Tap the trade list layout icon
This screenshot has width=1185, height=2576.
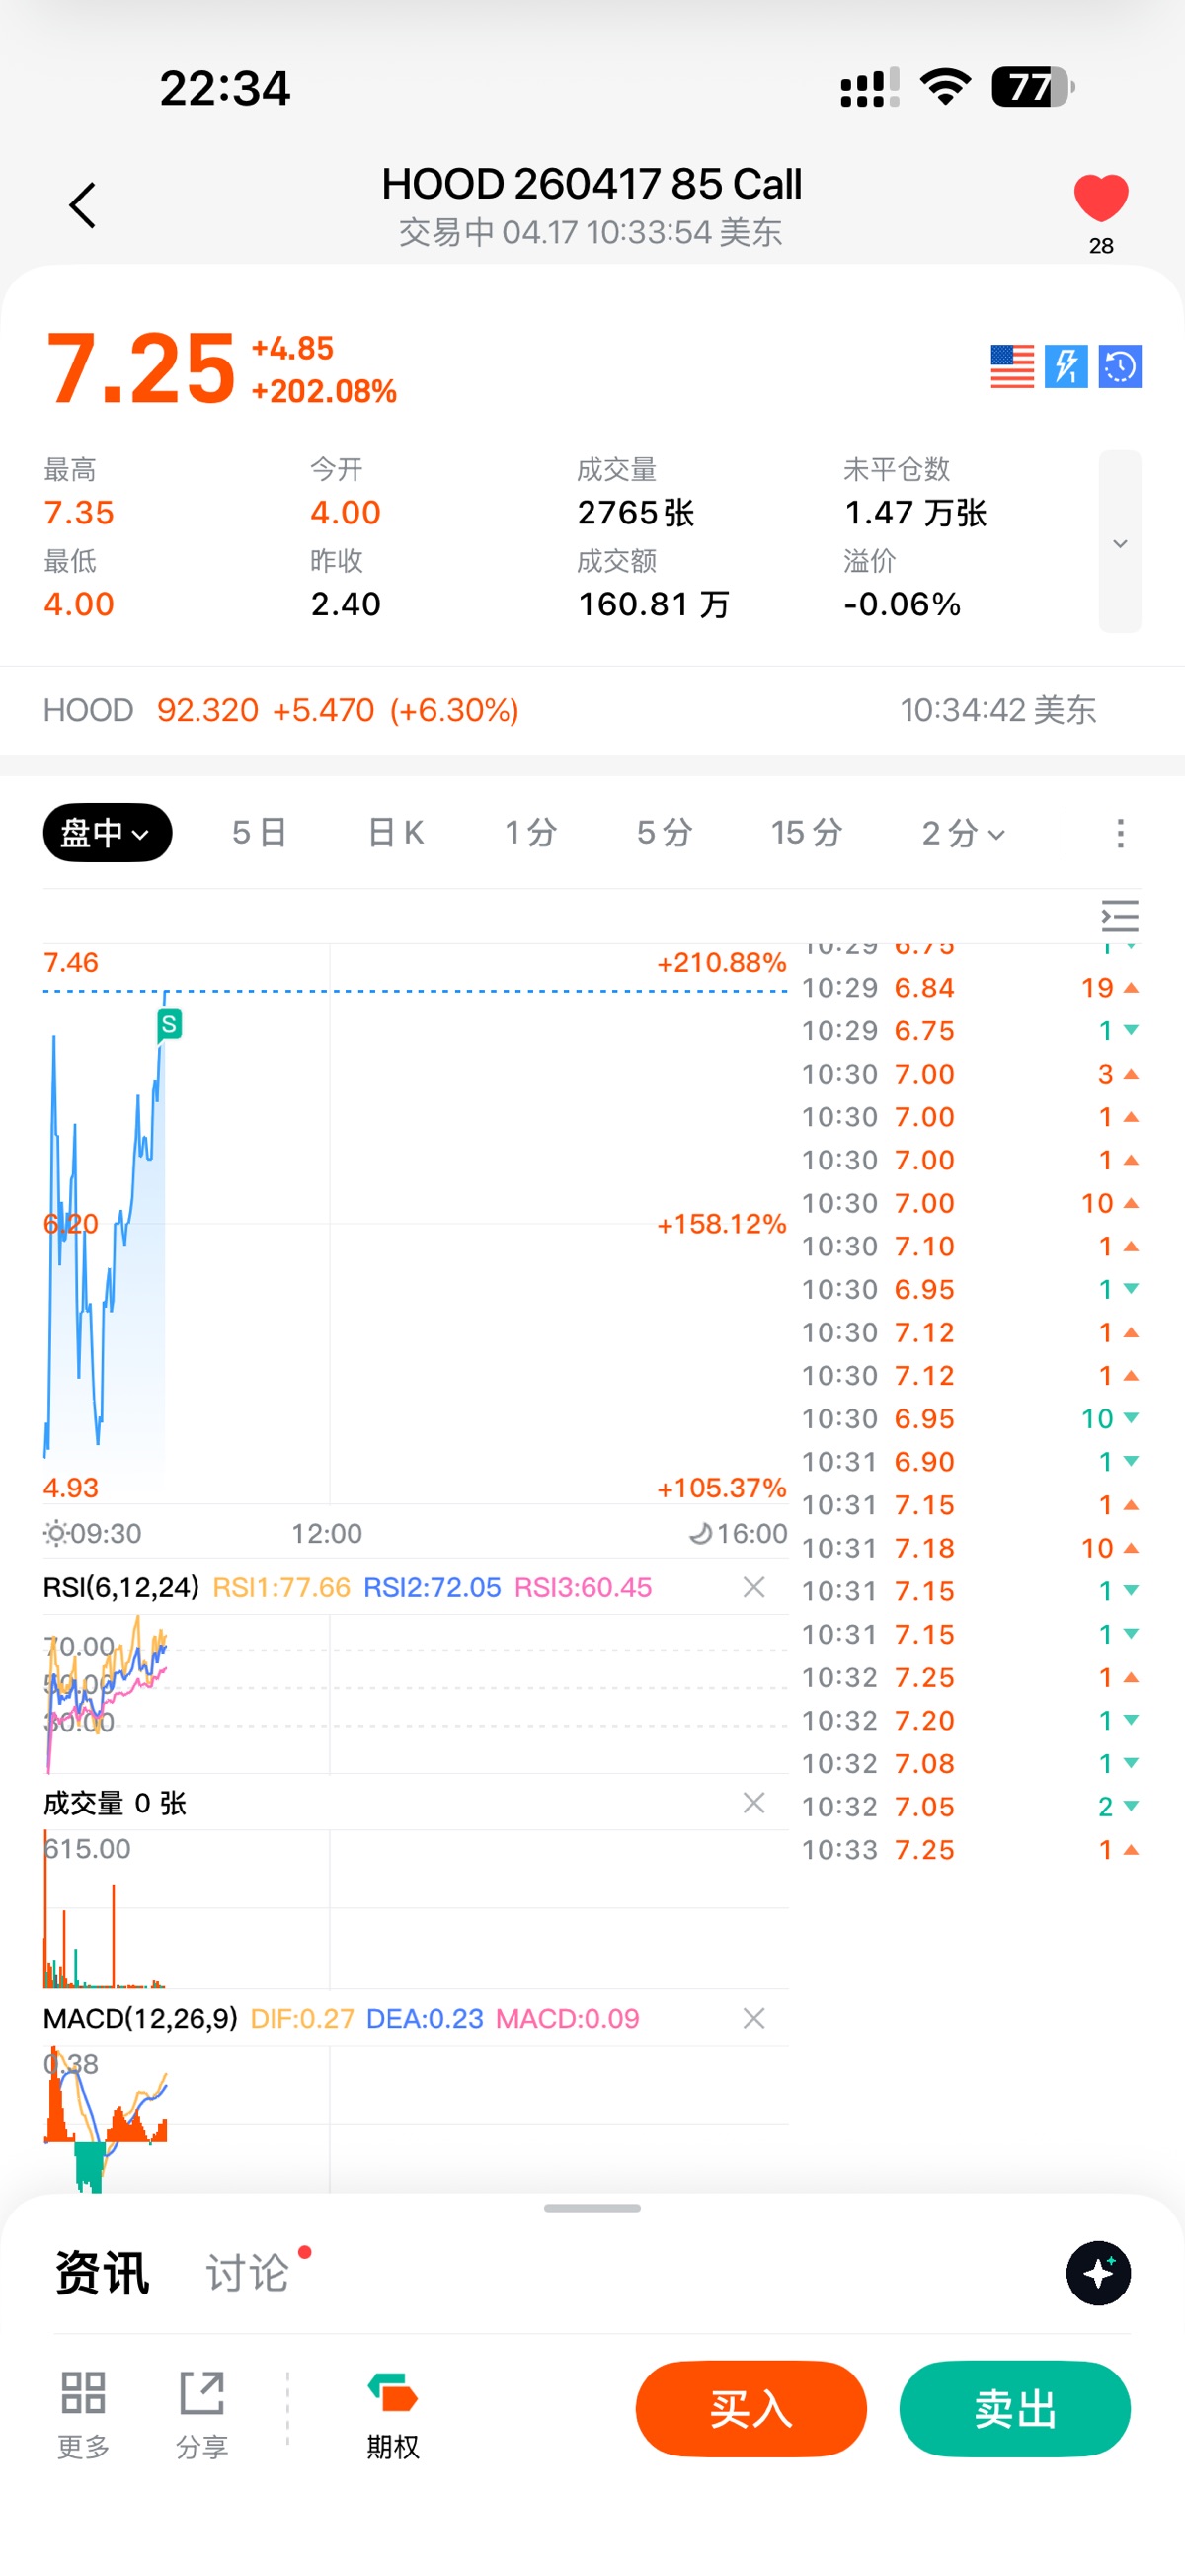click(1120, 916)
